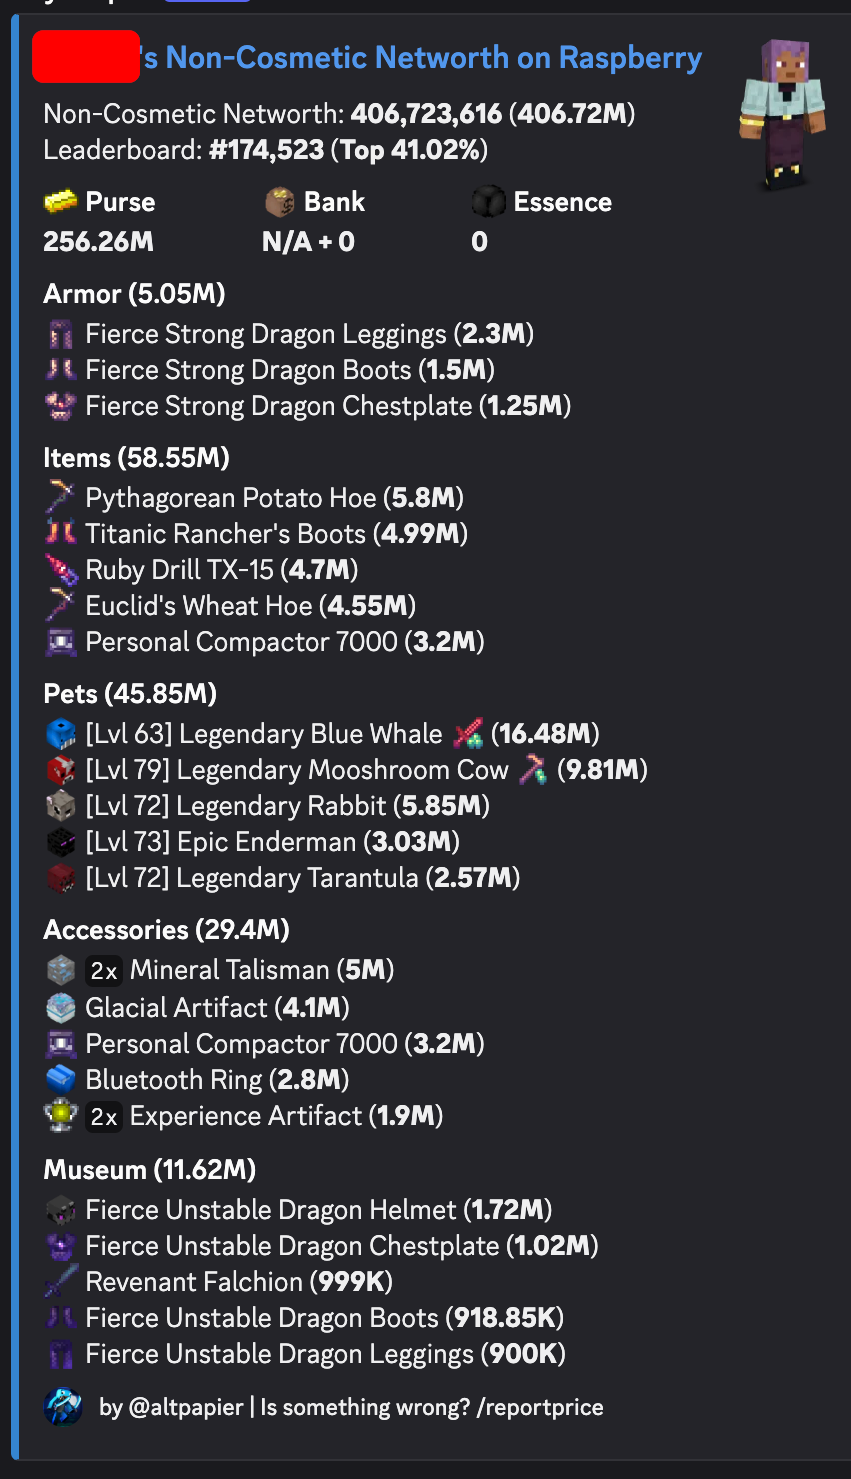Image resolution: width=851 pixels, height=1479 pixels.
Task: Click the /reportprice footer text
Action: pos(540,1407)
